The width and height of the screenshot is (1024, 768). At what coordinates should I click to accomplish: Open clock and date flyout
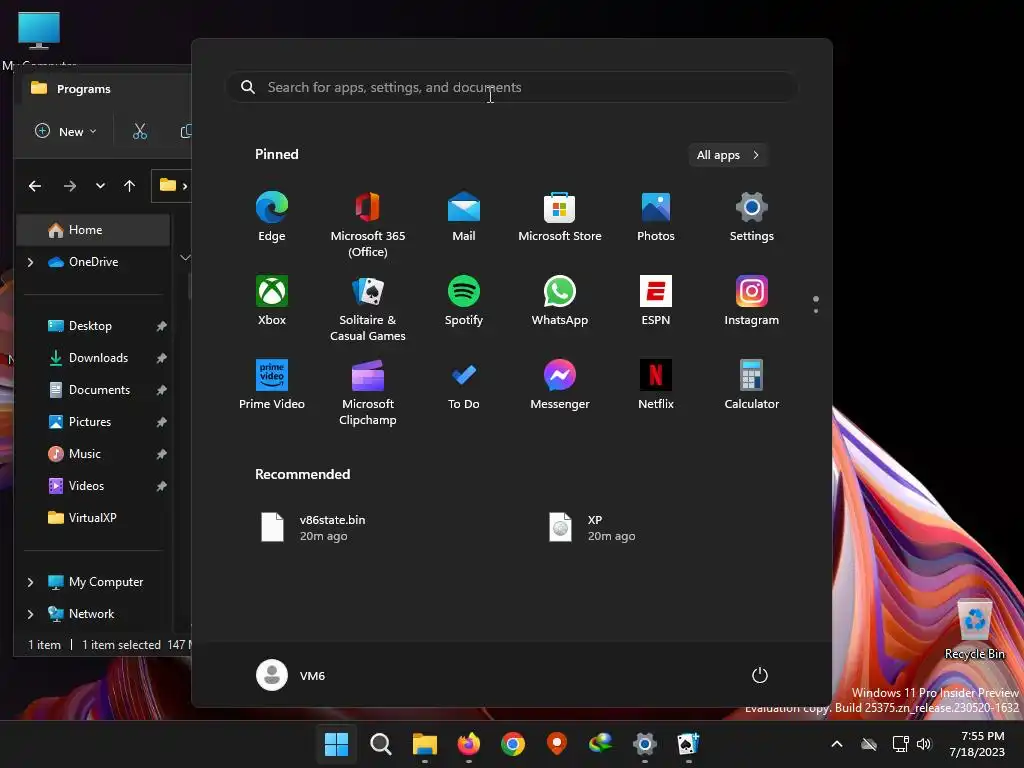tap(977, 744)
